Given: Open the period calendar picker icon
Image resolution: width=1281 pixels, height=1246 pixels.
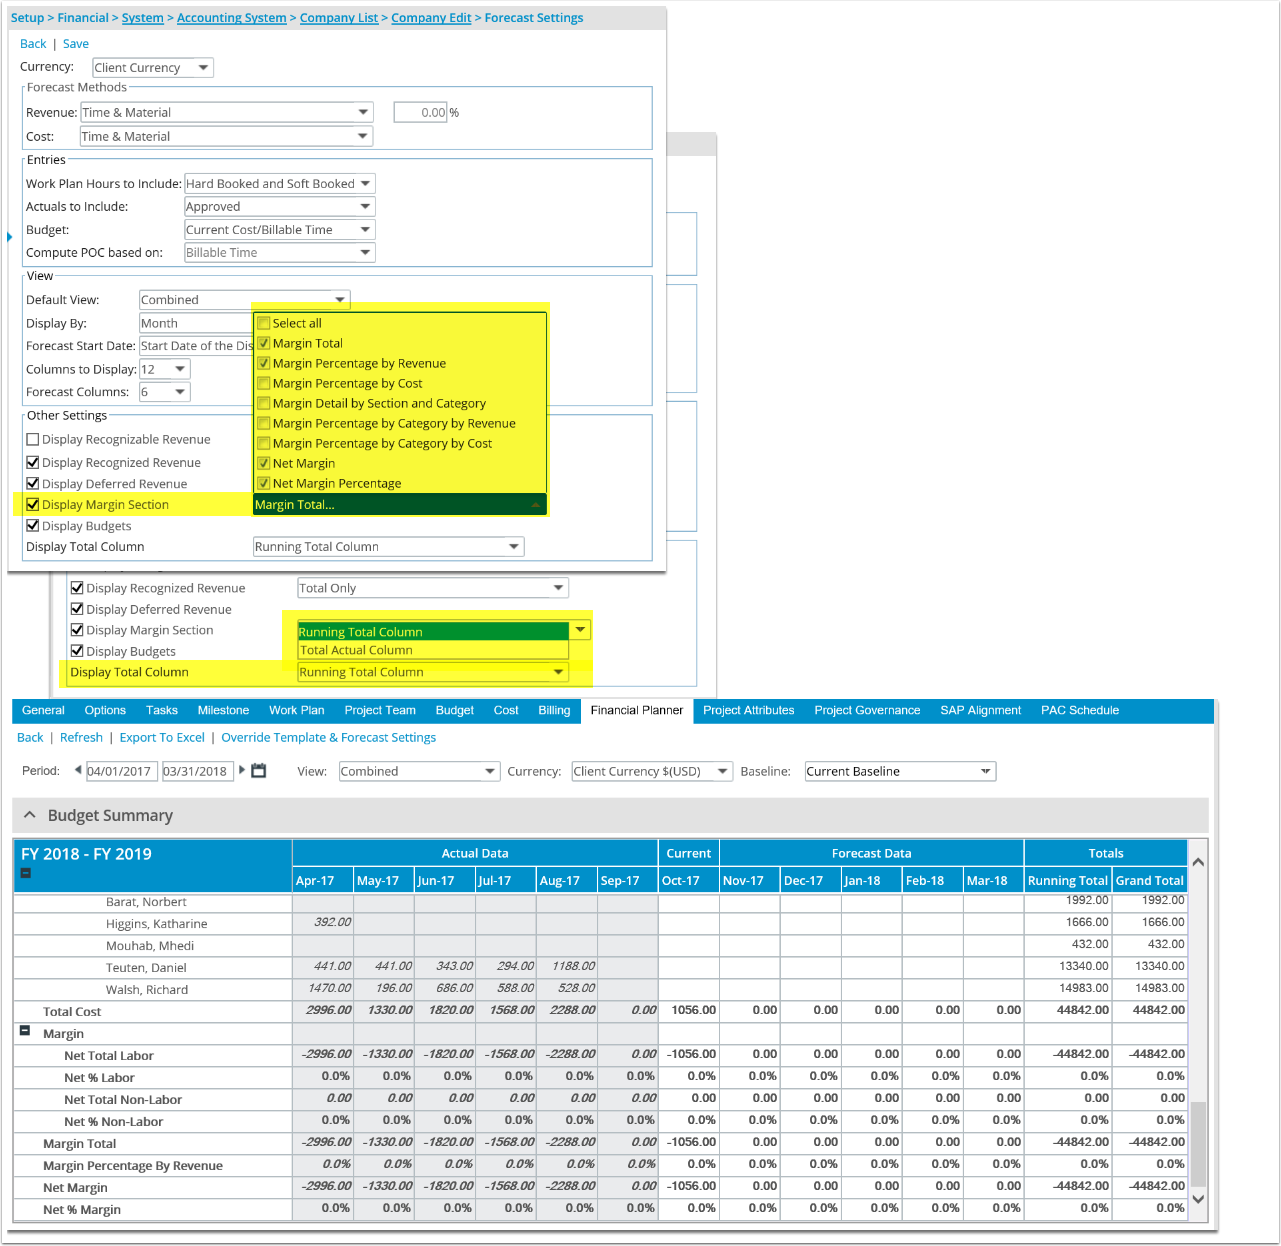Looking at the screenshot, I should pyautogui.click(x=258, y=771).
